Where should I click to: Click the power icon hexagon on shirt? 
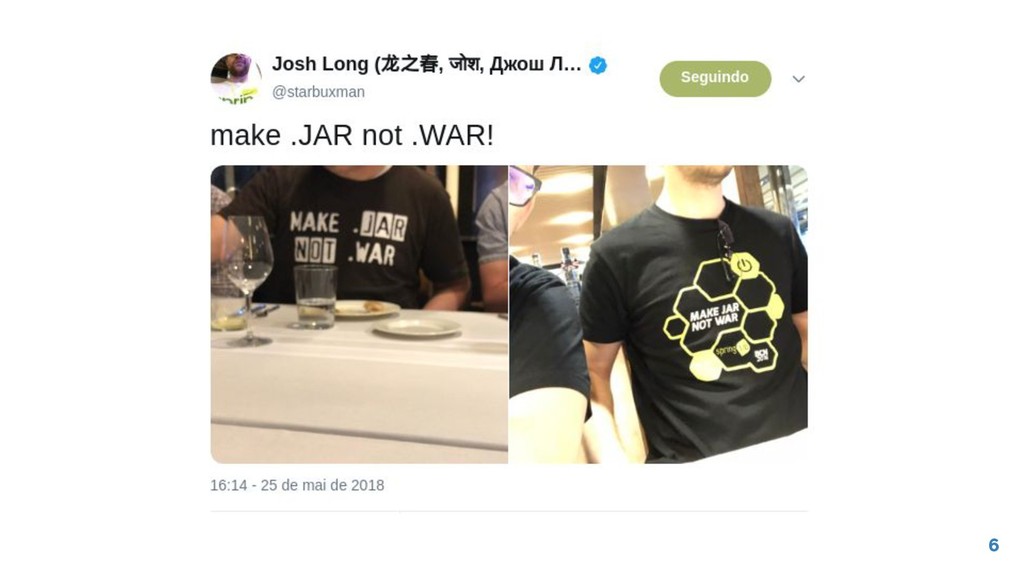point(744,264)
